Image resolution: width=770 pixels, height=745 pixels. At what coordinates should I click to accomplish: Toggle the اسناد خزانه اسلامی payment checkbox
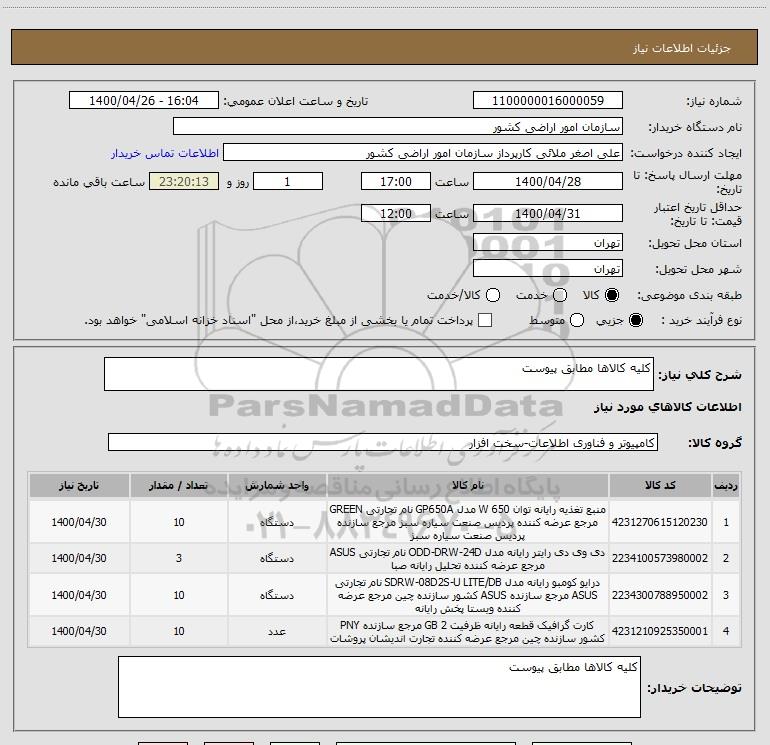coord(485,320)
